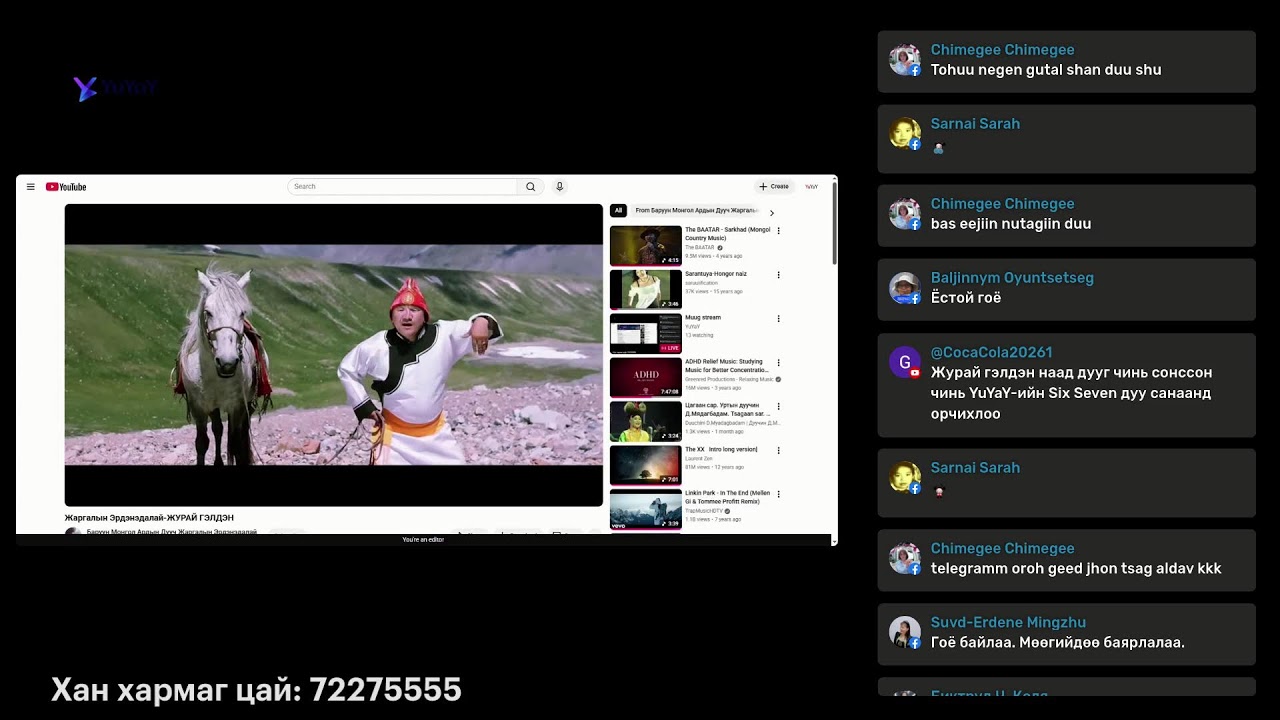Click the ЖУРАЙ ГЭЛДЭН video title
This screenshot has width=1280, height=720.
[x=149, y=518]
